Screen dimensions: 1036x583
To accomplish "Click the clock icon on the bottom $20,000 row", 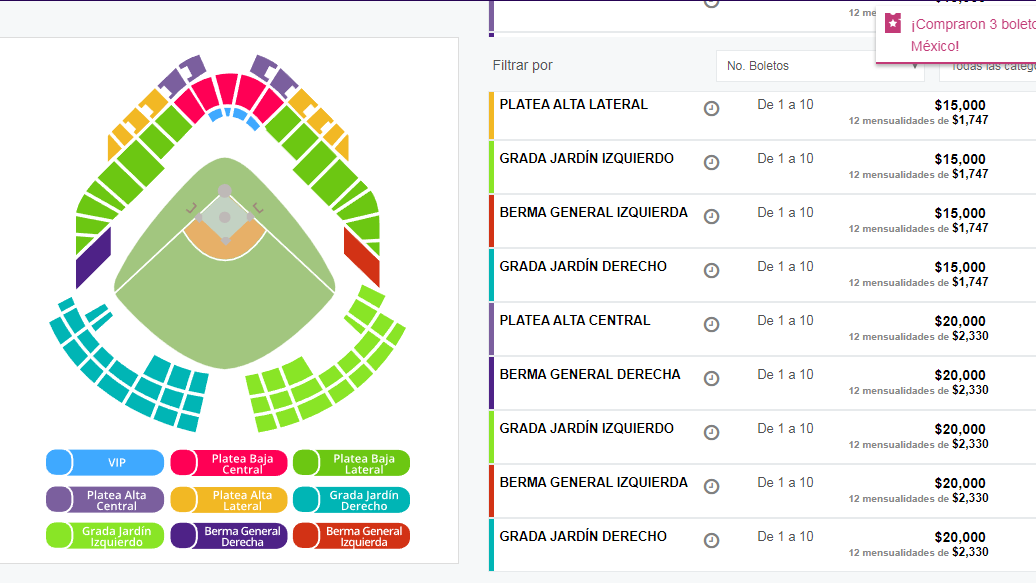I will (x=711, y=540).
